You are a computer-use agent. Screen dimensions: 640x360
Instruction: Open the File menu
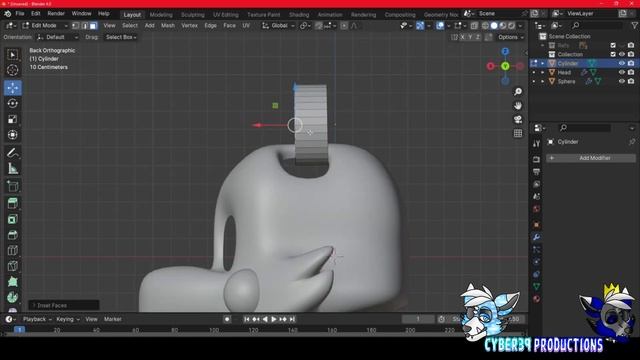20,14
